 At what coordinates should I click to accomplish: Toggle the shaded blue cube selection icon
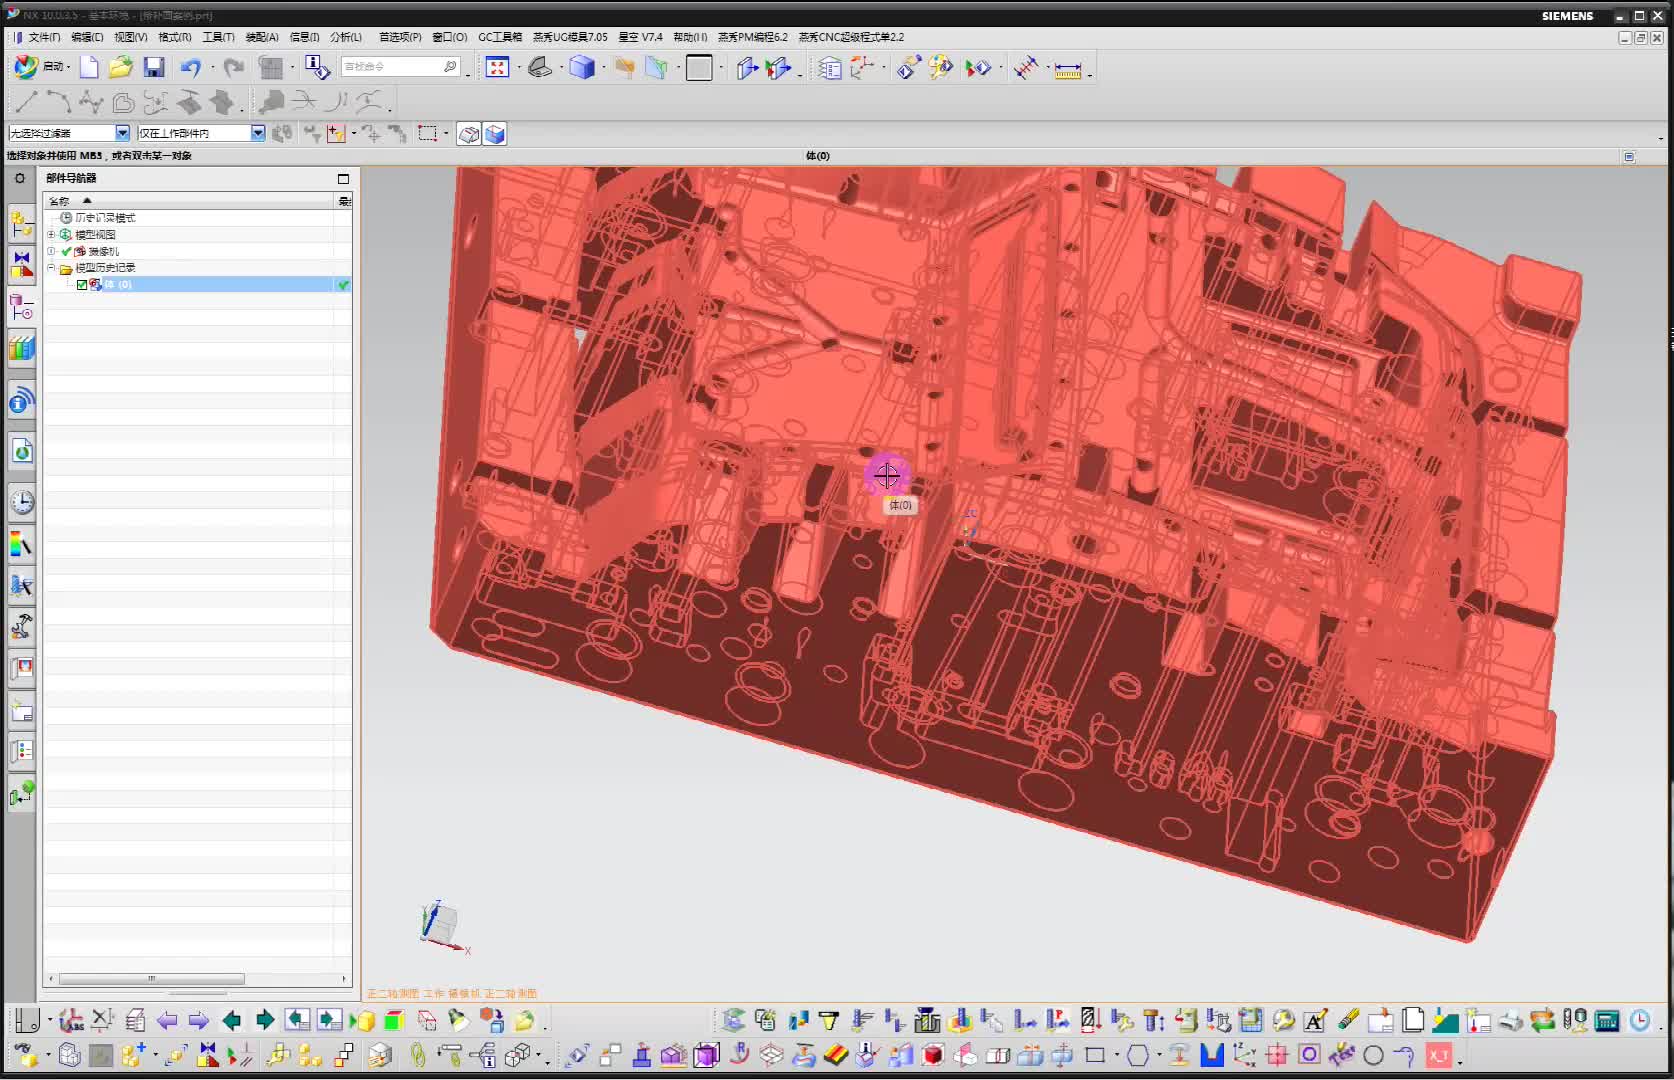click(495, 134)
